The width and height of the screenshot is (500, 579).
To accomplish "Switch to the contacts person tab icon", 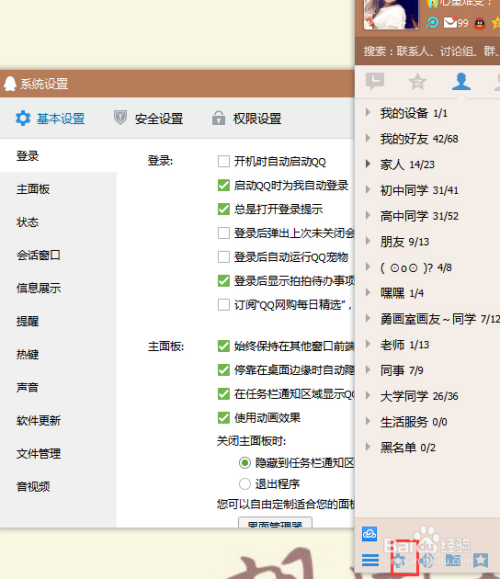I will 461,81.
